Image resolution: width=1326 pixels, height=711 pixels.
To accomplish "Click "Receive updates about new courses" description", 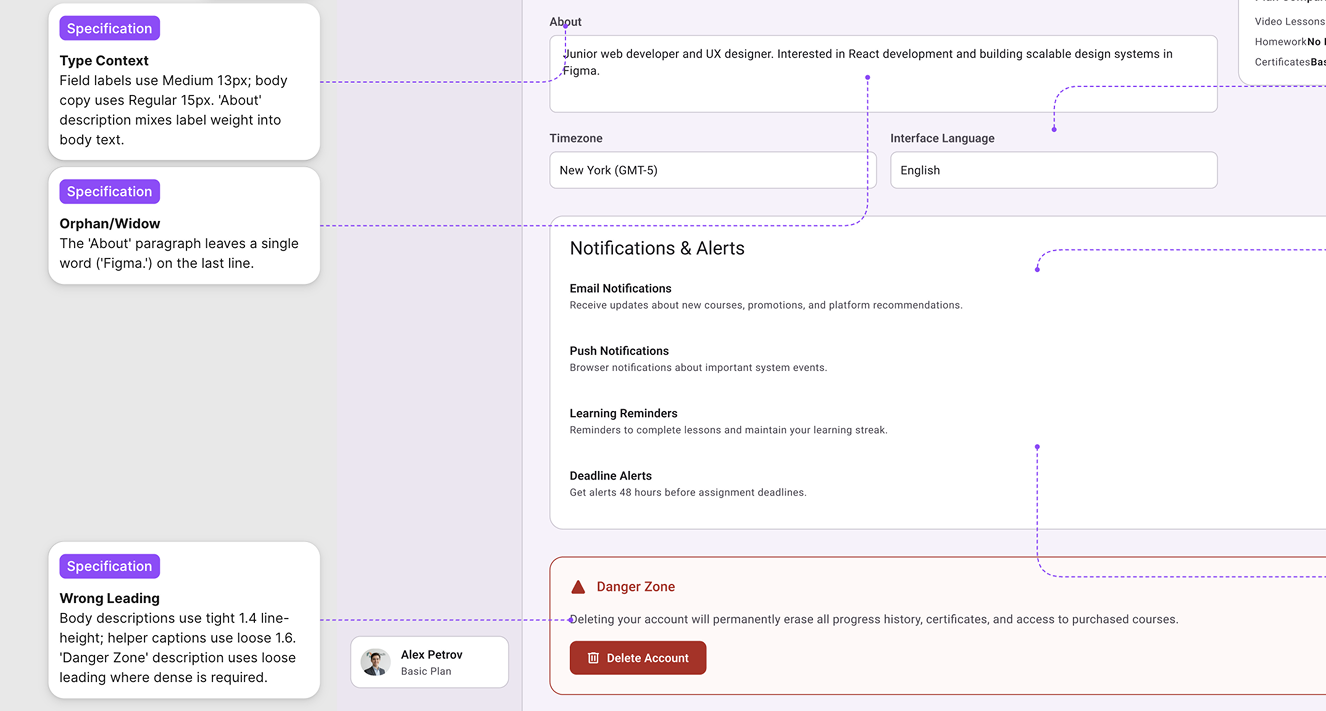I will [766, 305].
